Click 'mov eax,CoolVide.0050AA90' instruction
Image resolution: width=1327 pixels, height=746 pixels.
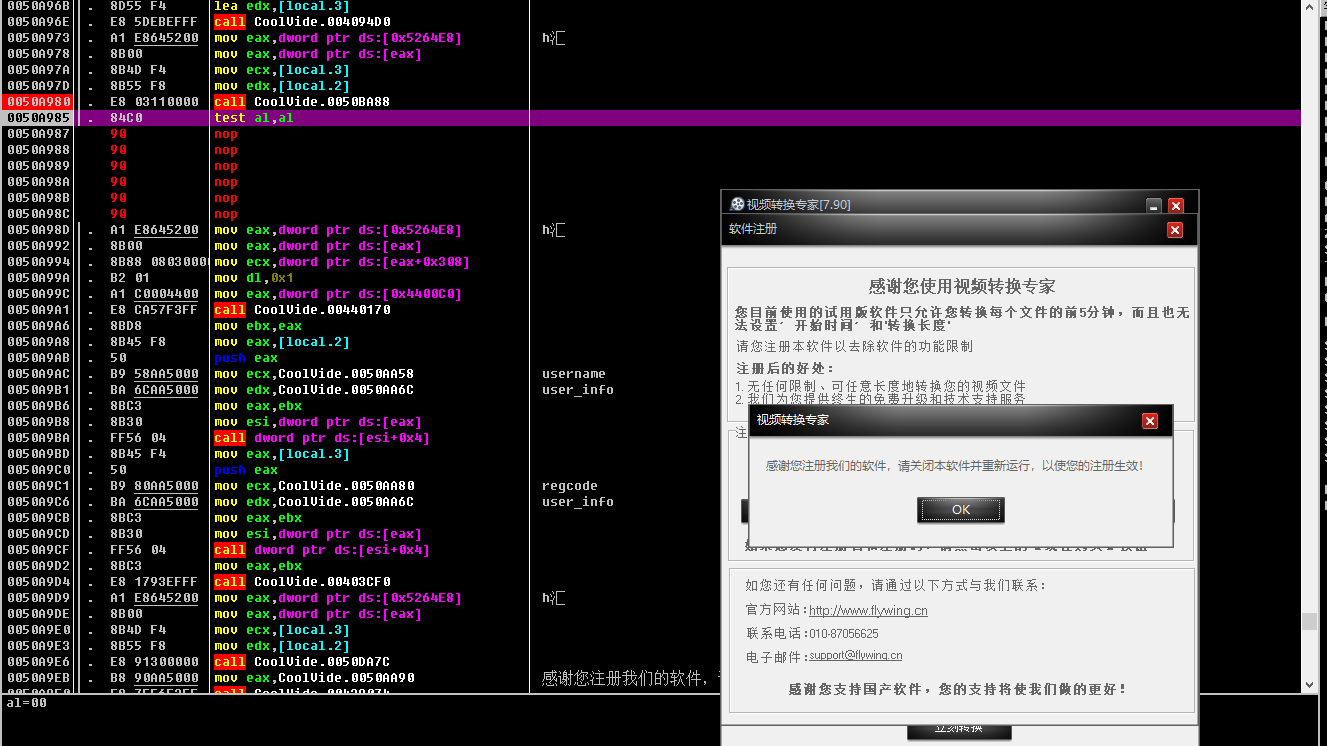coord(314,678)
